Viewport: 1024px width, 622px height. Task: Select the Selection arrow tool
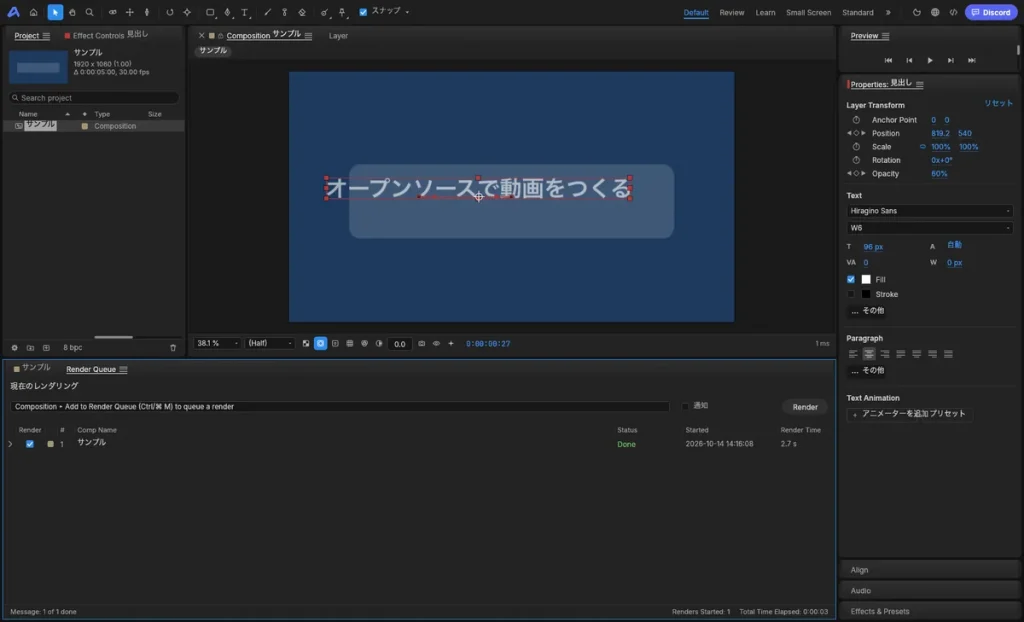click(55, 12)
